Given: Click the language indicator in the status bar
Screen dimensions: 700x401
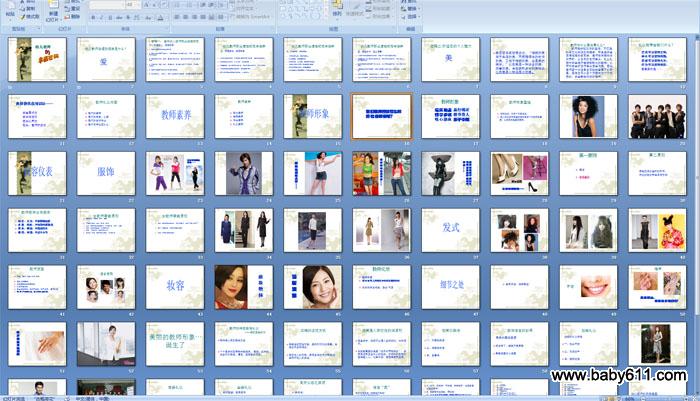Looking at the screenshot, I should coord(92,398).
